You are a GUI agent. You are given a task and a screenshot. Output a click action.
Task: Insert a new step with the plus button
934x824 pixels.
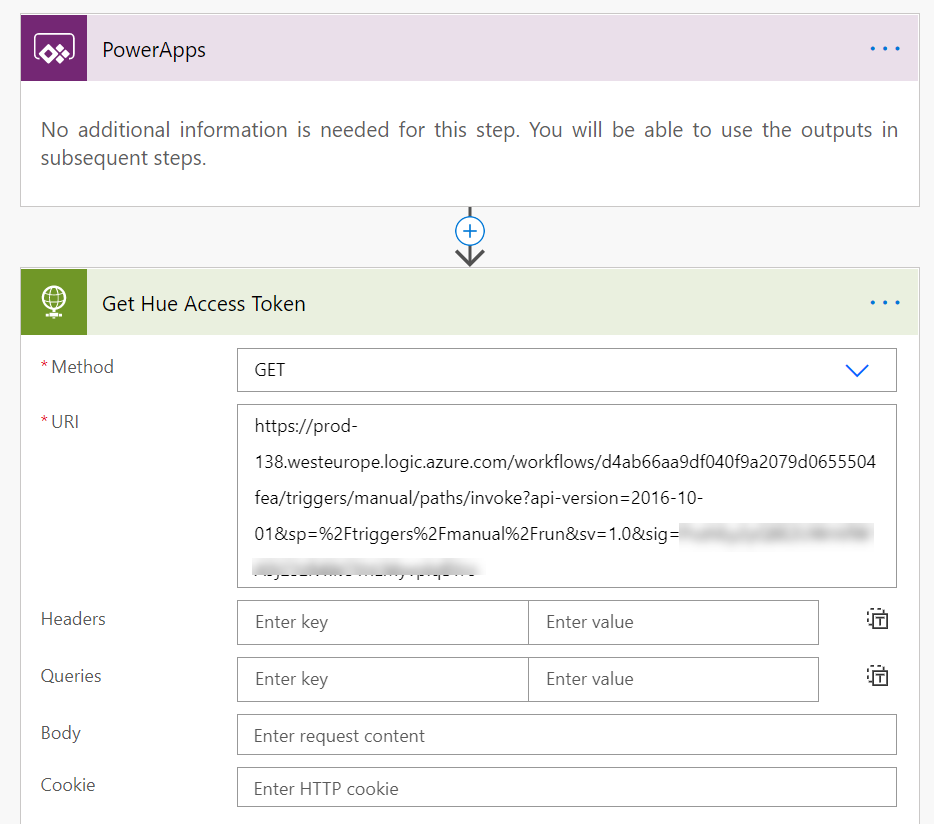(x=470, y=231)
